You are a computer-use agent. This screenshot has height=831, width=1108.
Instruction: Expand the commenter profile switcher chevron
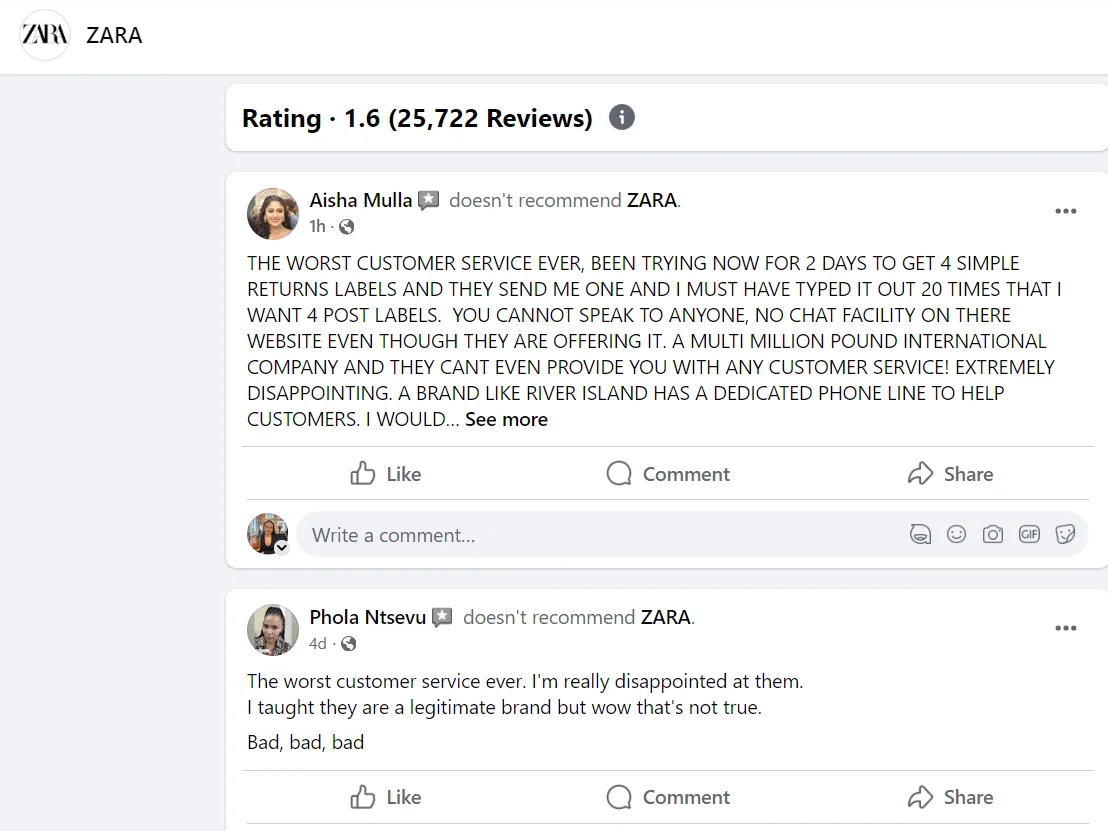click(x=281, y=547)
